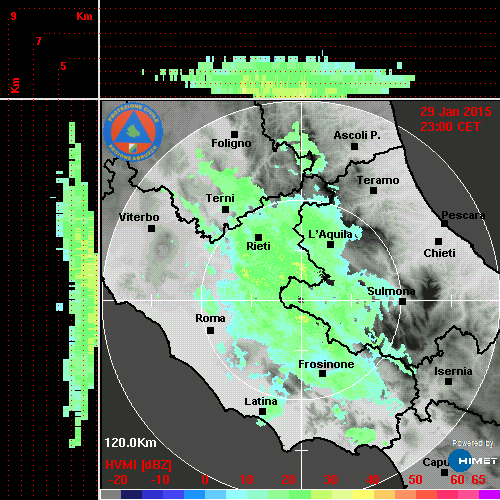Click the Latina city marker
The image size is (500, 500).
(263, 412)
